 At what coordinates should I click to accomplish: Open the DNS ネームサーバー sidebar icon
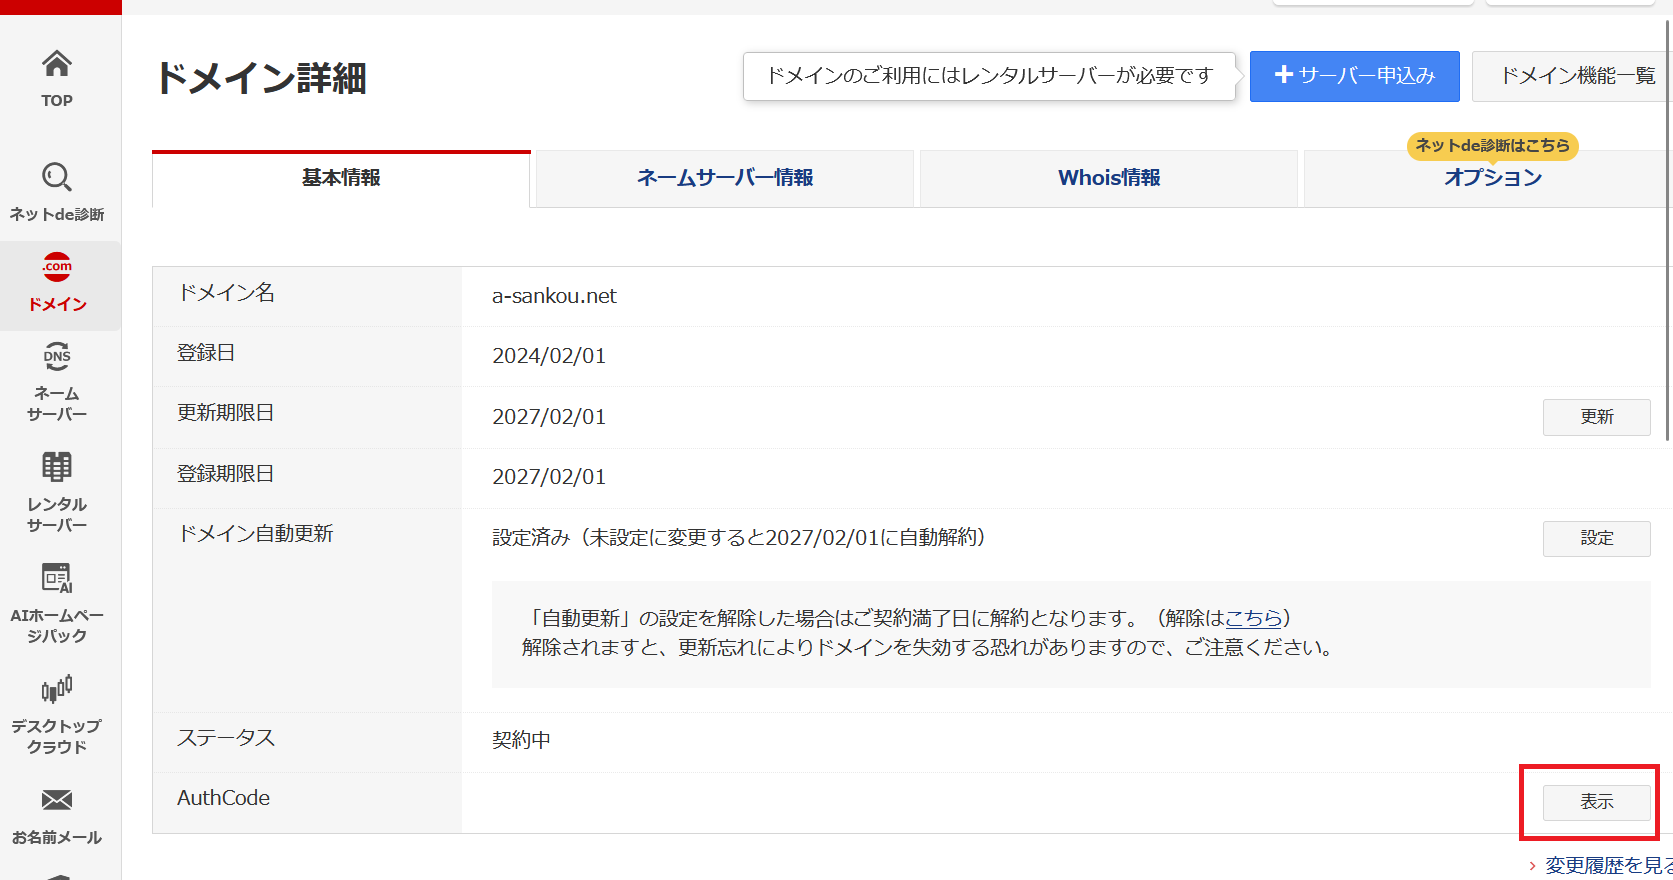click(57, 358)
